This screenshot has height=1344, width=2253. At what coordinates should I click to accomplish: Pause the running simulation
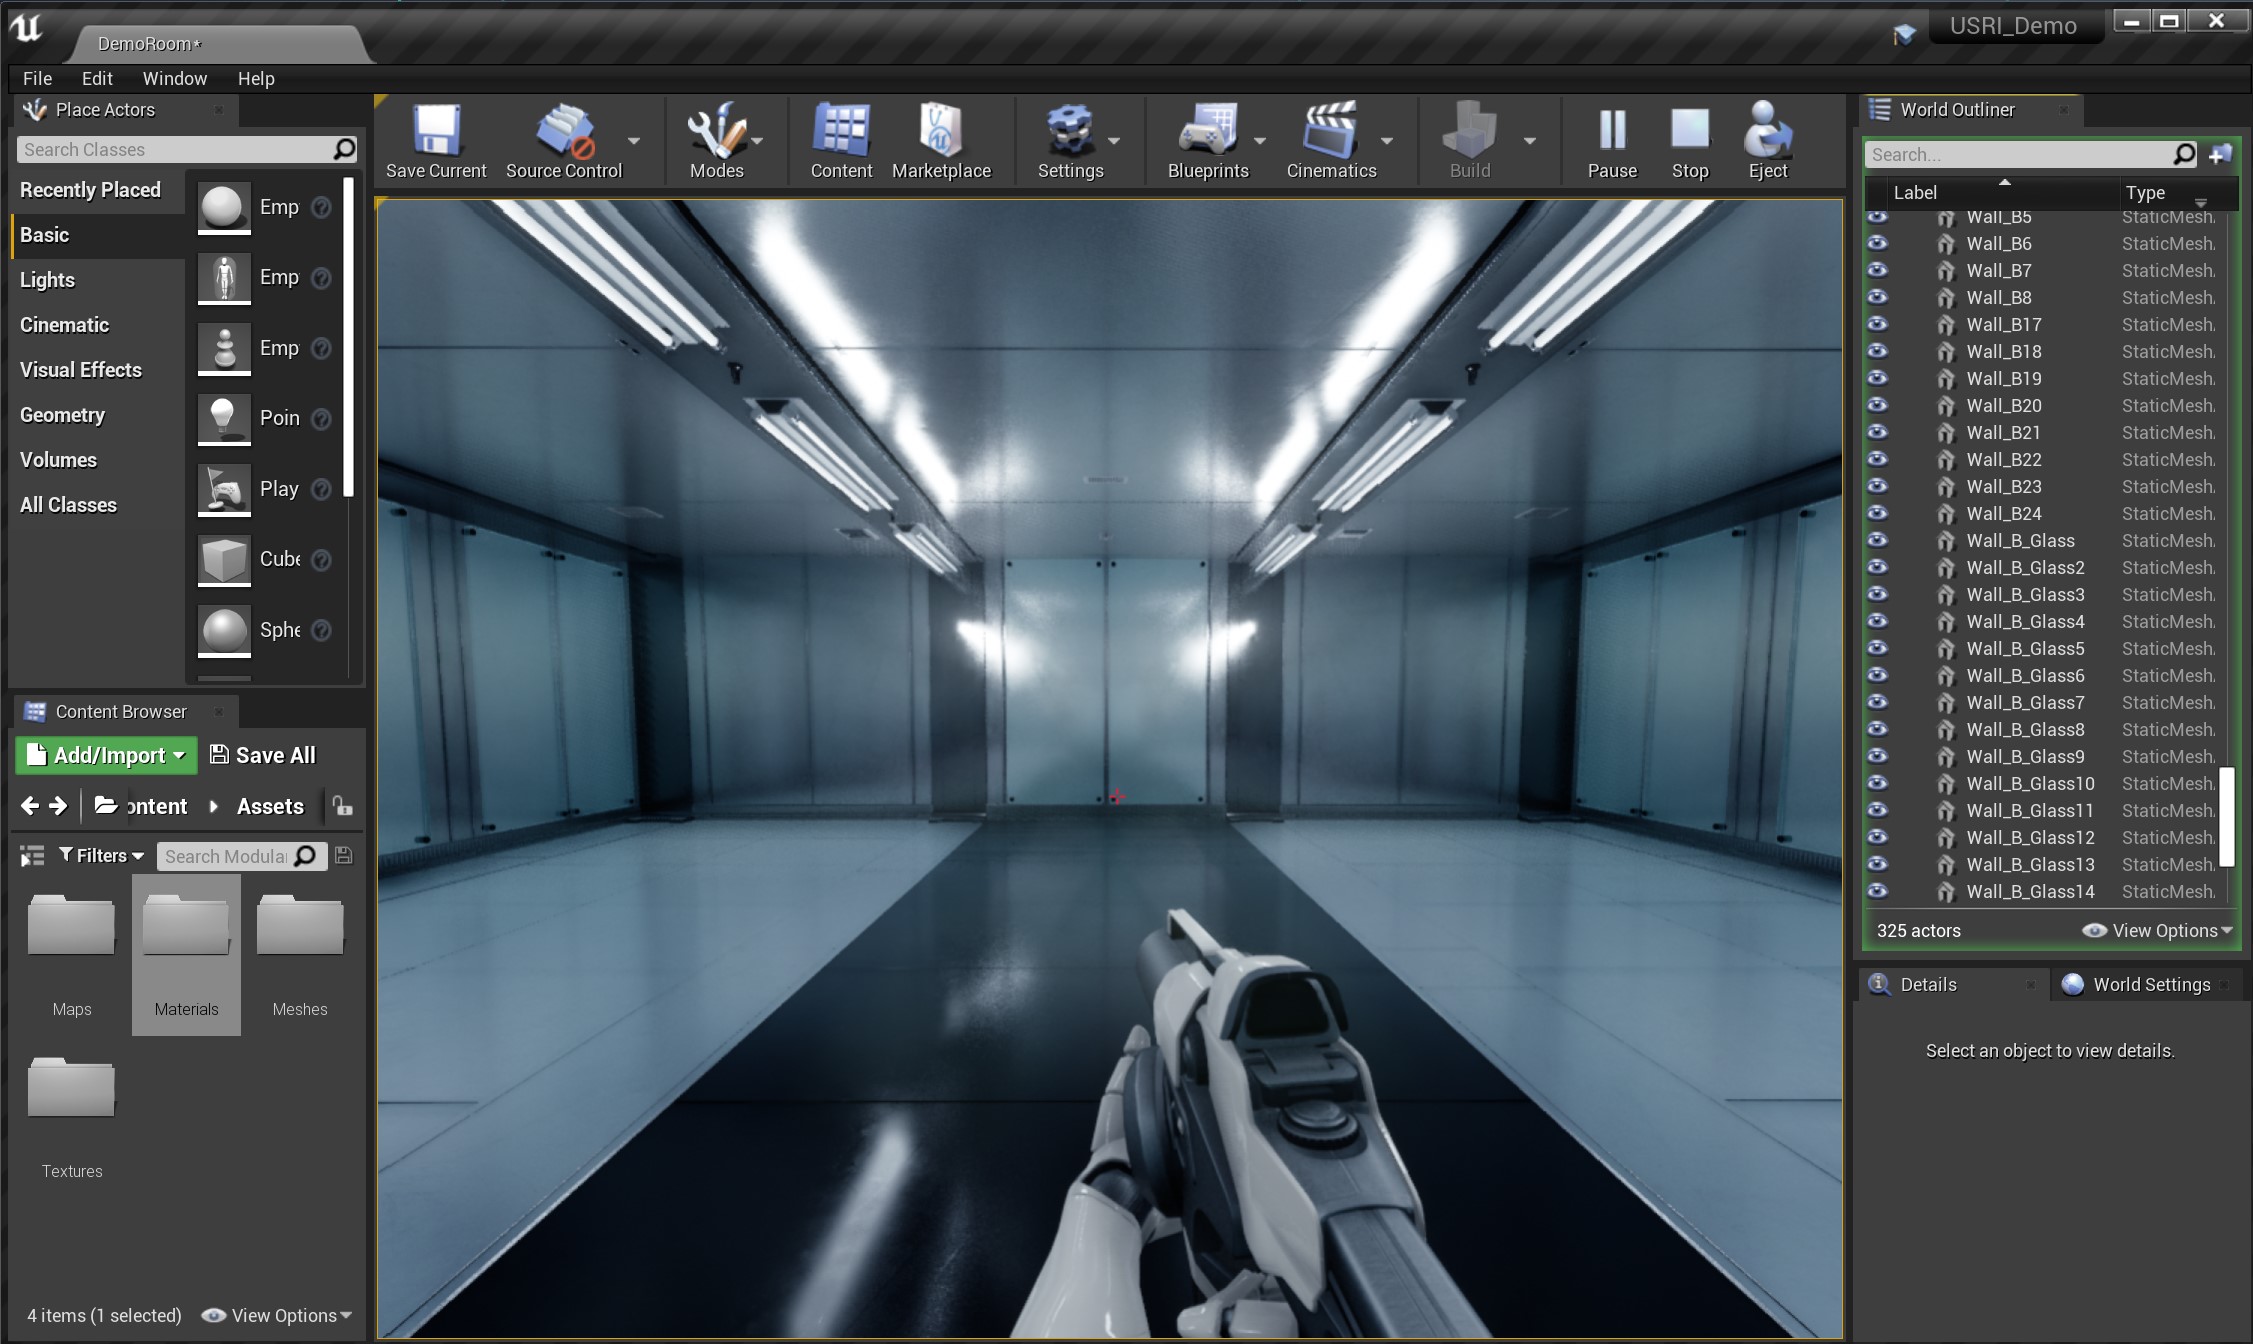click(1612, 131)
